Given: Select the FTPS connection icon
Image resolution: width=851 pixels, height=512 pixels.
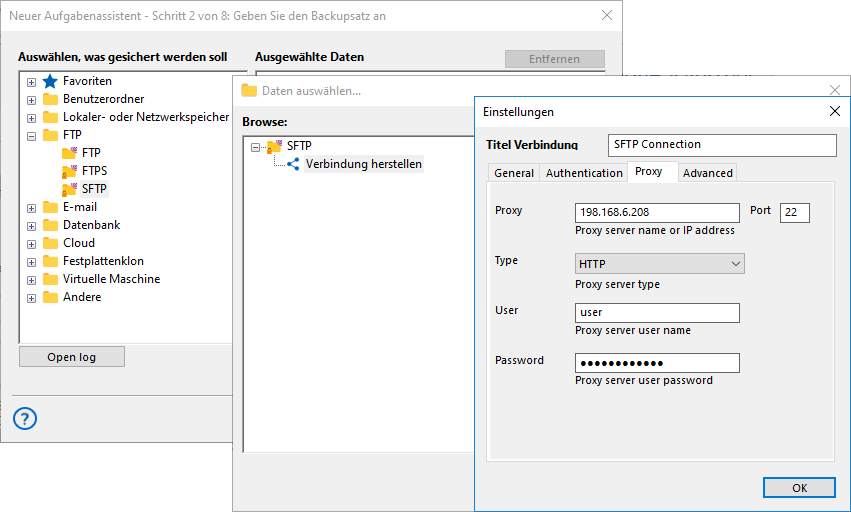Looking at the screenshot, I should 69,171.
